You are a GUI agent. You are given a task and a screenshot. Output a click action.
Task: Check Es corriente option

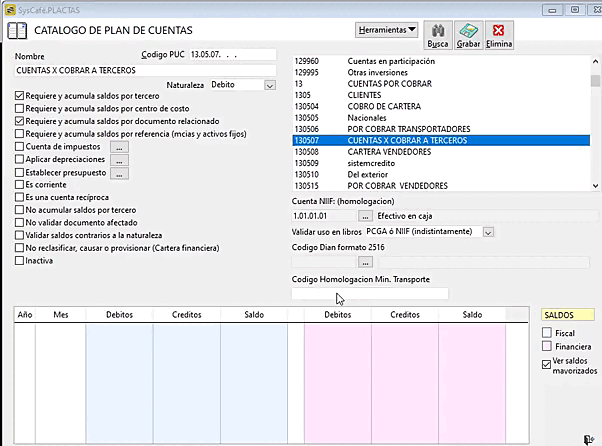tap(19, 185)
